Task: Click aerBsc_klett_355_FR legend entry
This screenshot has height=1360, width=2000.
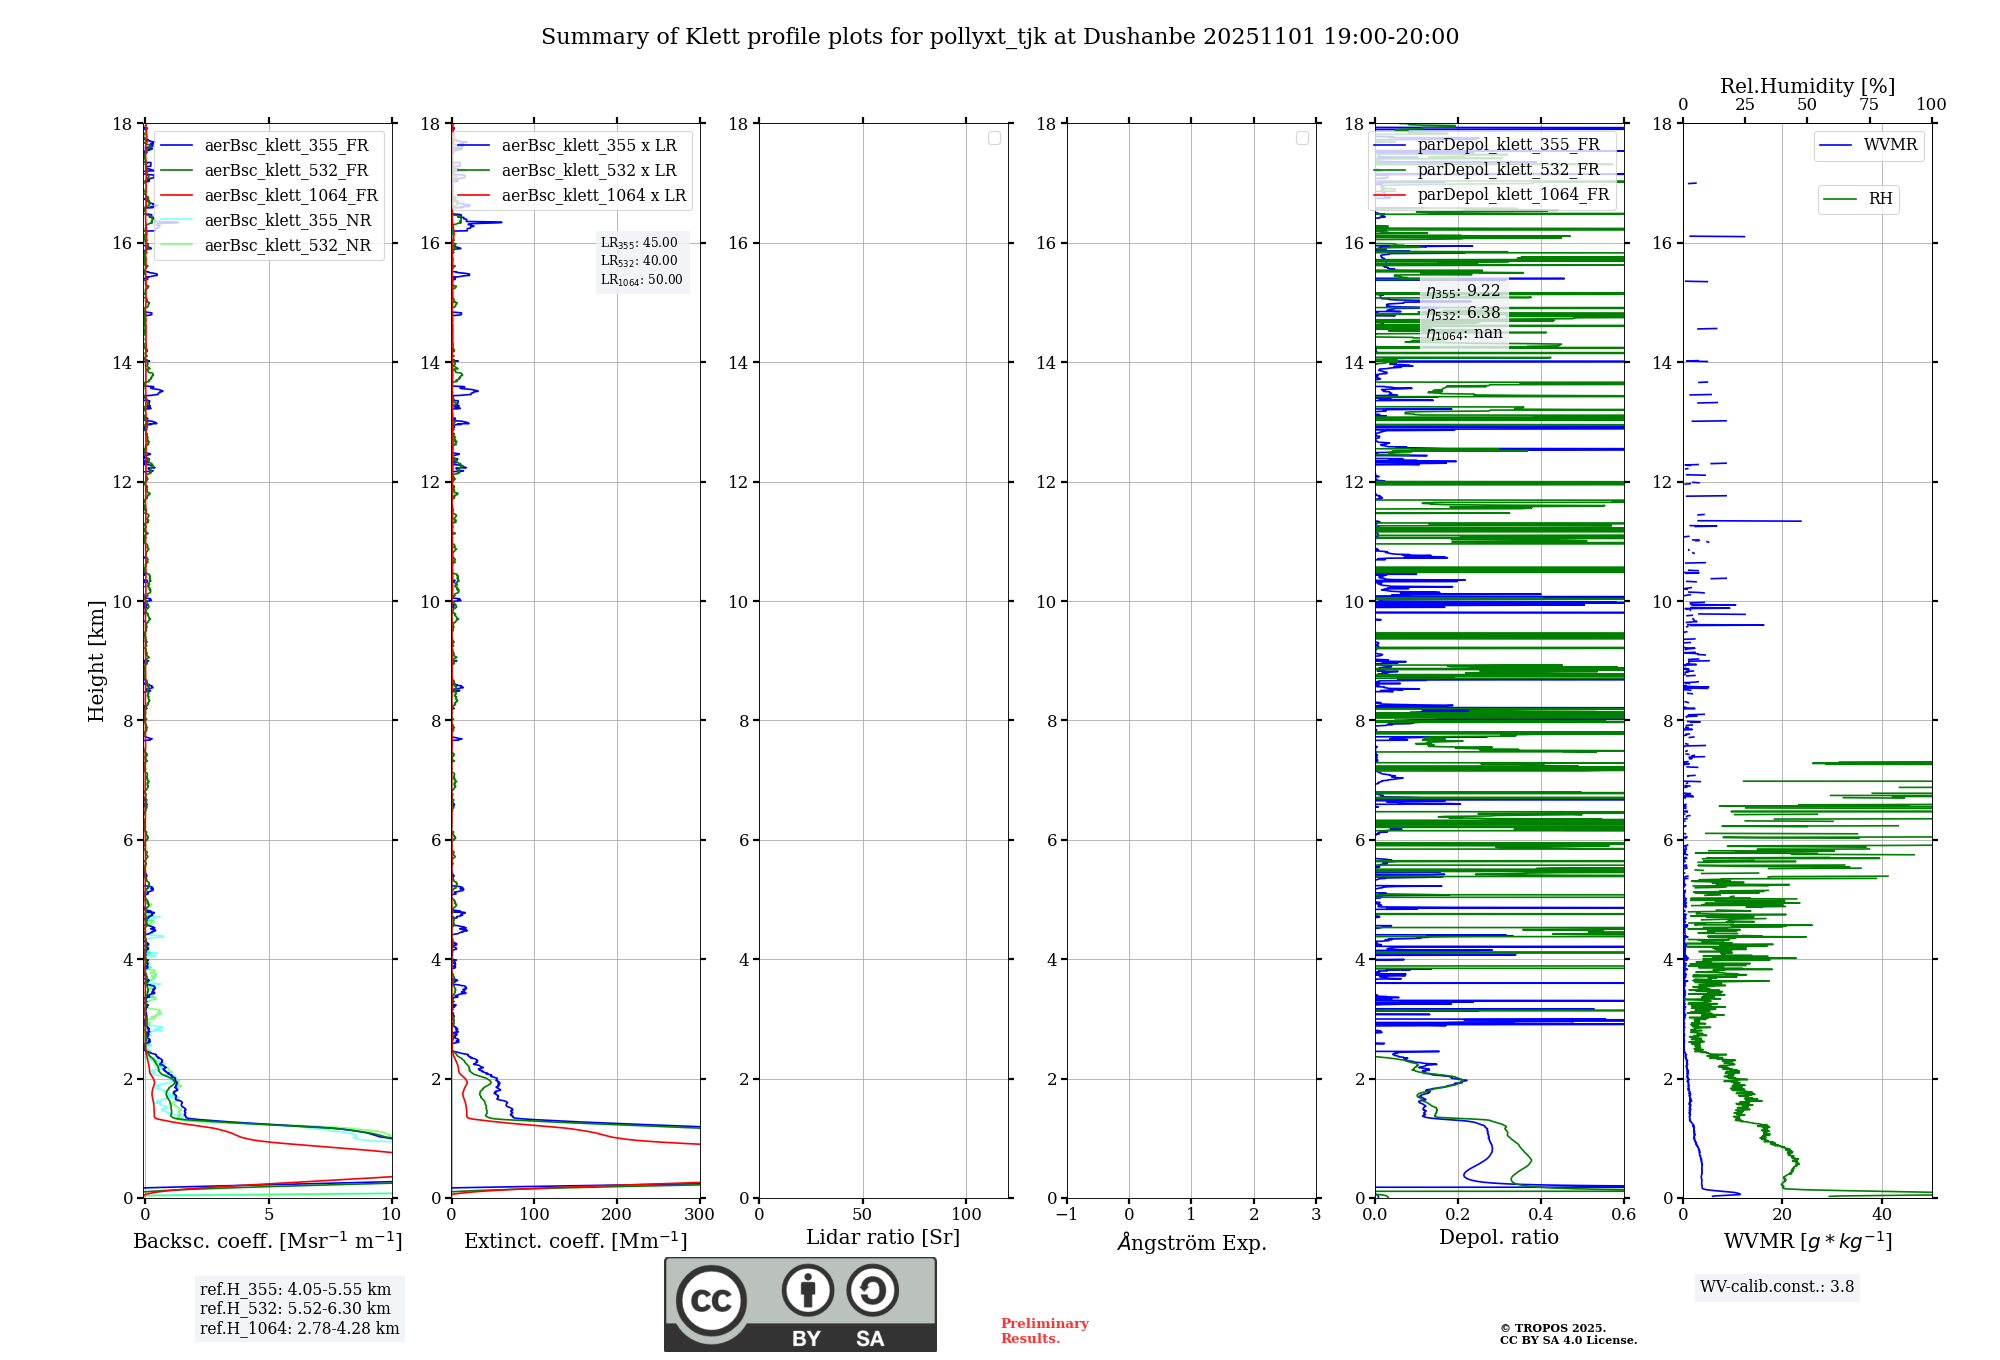Action: [286, 146]
